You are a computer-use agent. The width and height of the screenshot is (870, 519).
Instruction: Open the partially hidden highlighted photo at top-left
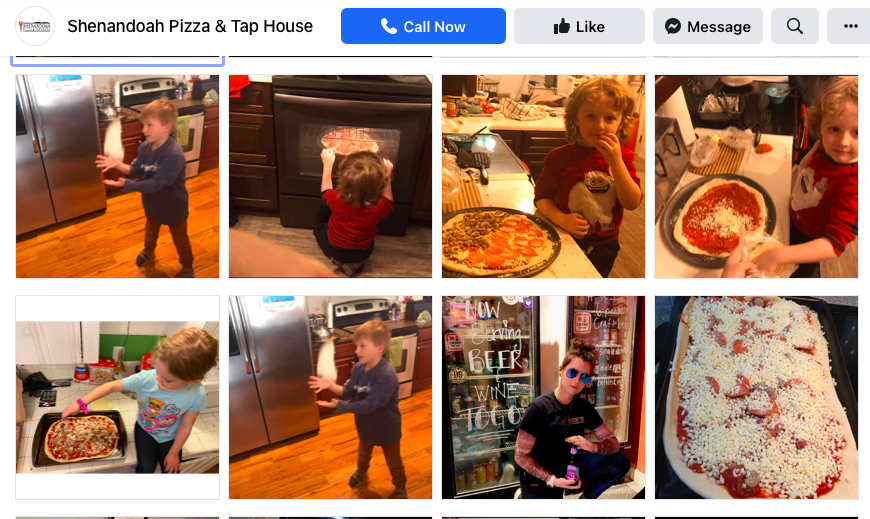click(117, 61)
